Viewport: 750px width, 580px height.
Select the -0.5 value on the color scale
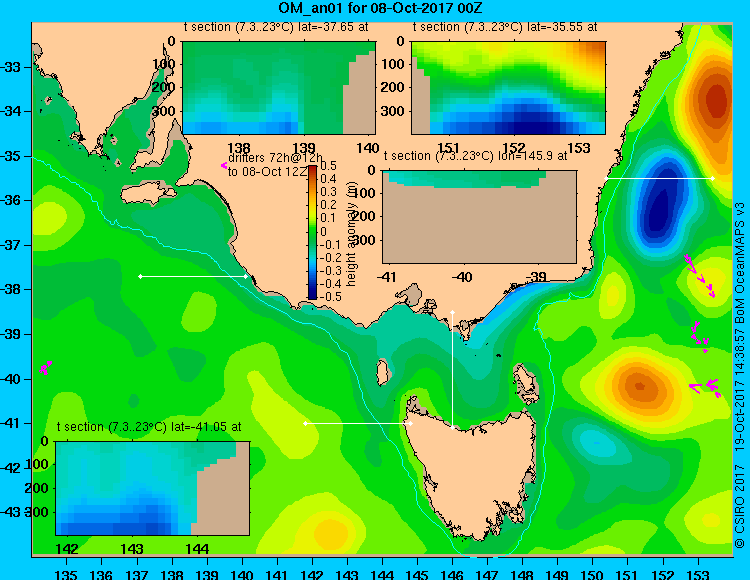point(331,297)
